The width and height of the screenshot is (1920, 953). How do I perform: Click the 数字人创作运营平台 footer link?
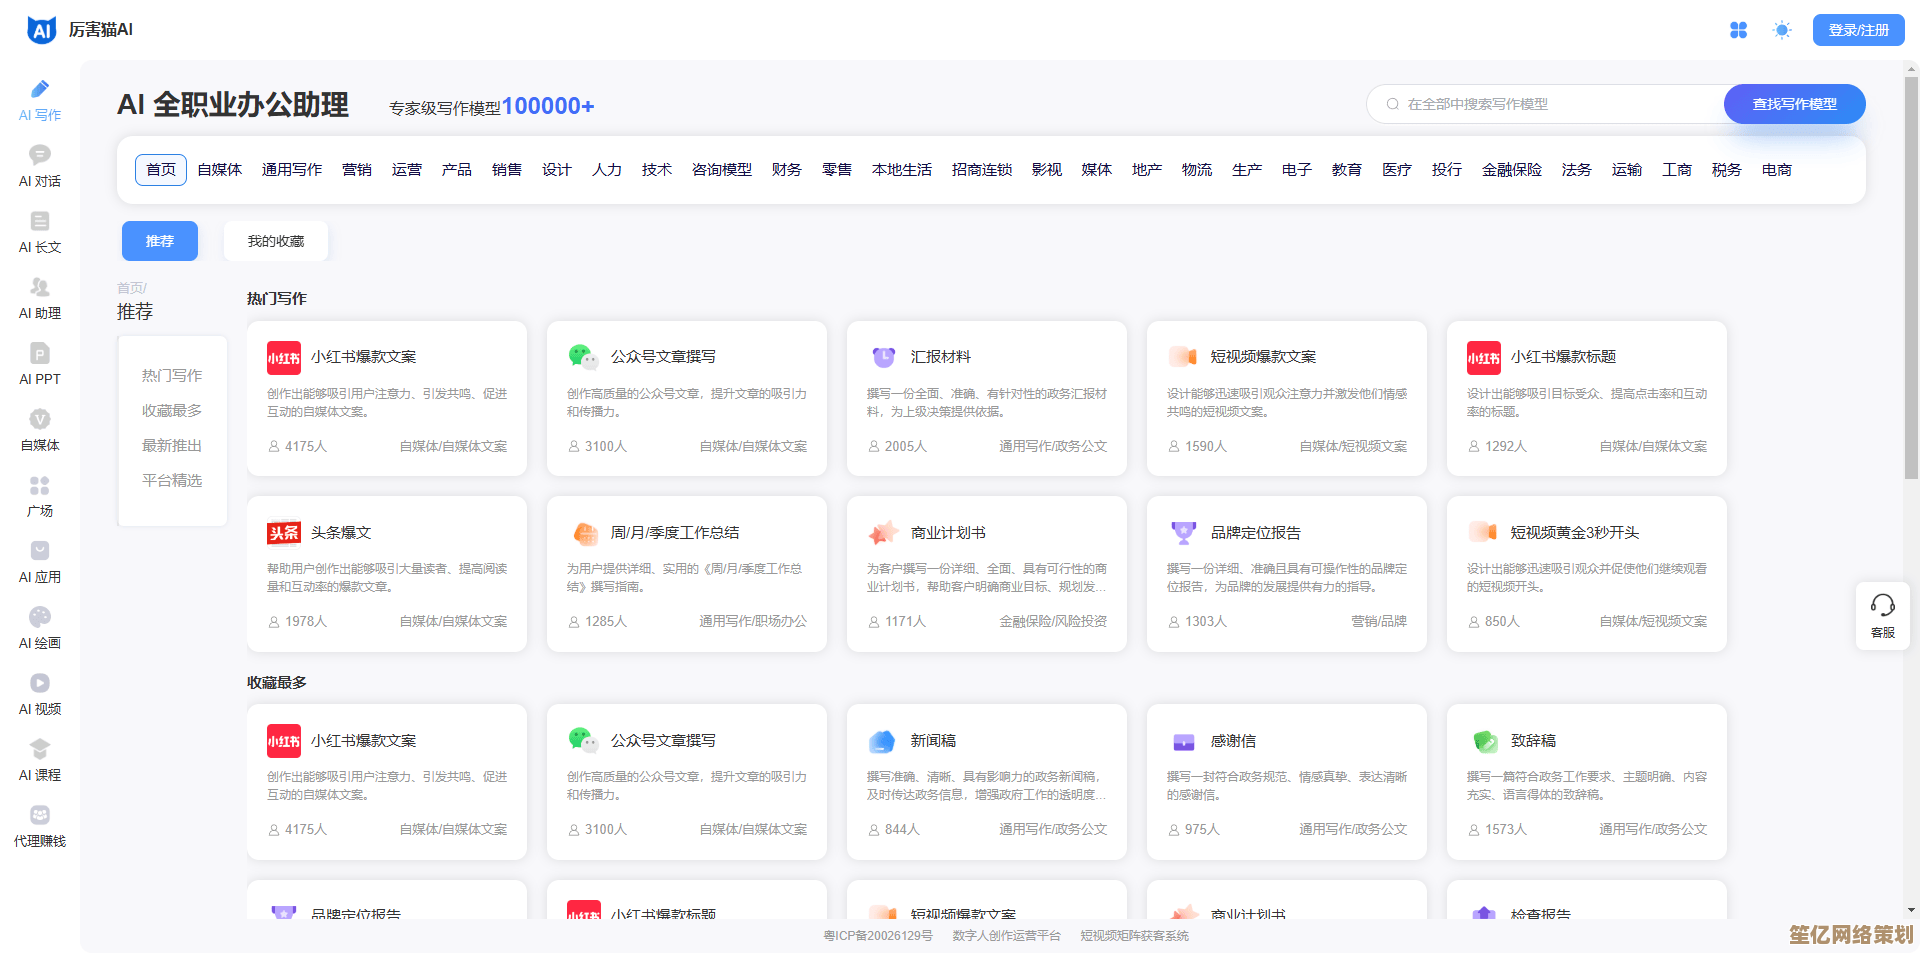1007,936
